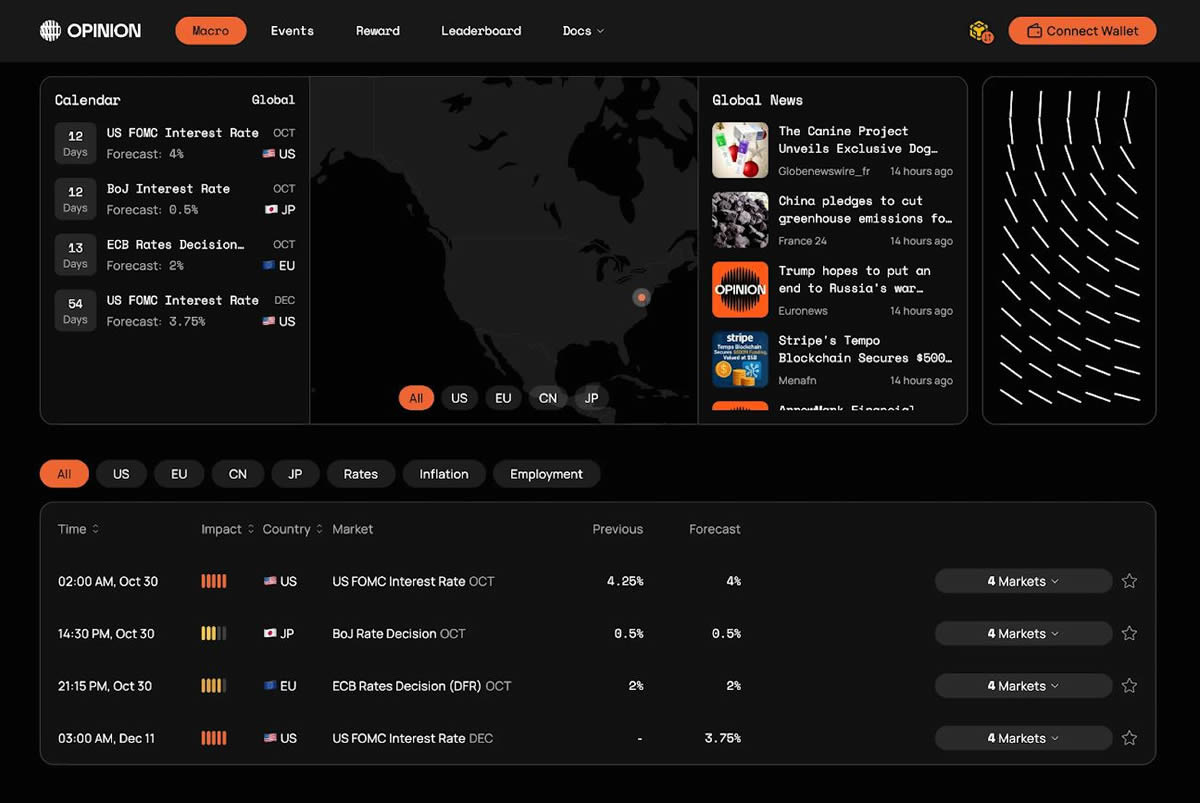Toggle the Inflation category filter

[444, 474]
